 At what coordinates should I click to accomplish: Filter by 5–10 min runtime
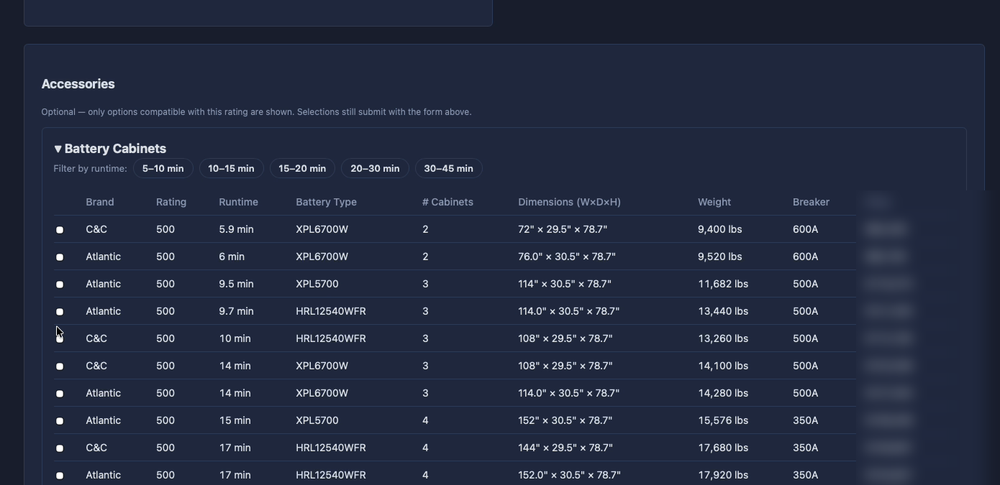pyautogui.click(x=163, y=168)
